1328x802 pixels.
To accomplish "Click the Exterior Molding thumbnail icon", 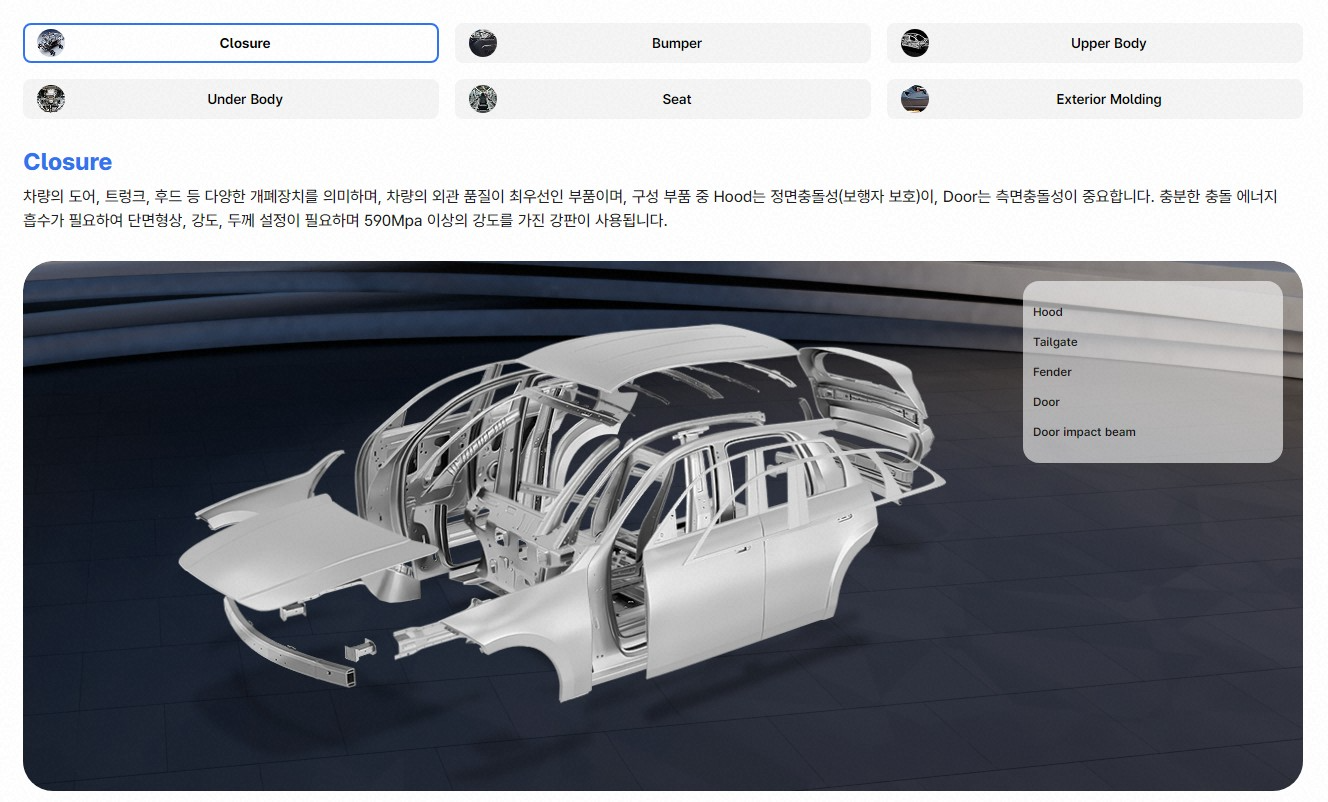I will pos(914,99).
